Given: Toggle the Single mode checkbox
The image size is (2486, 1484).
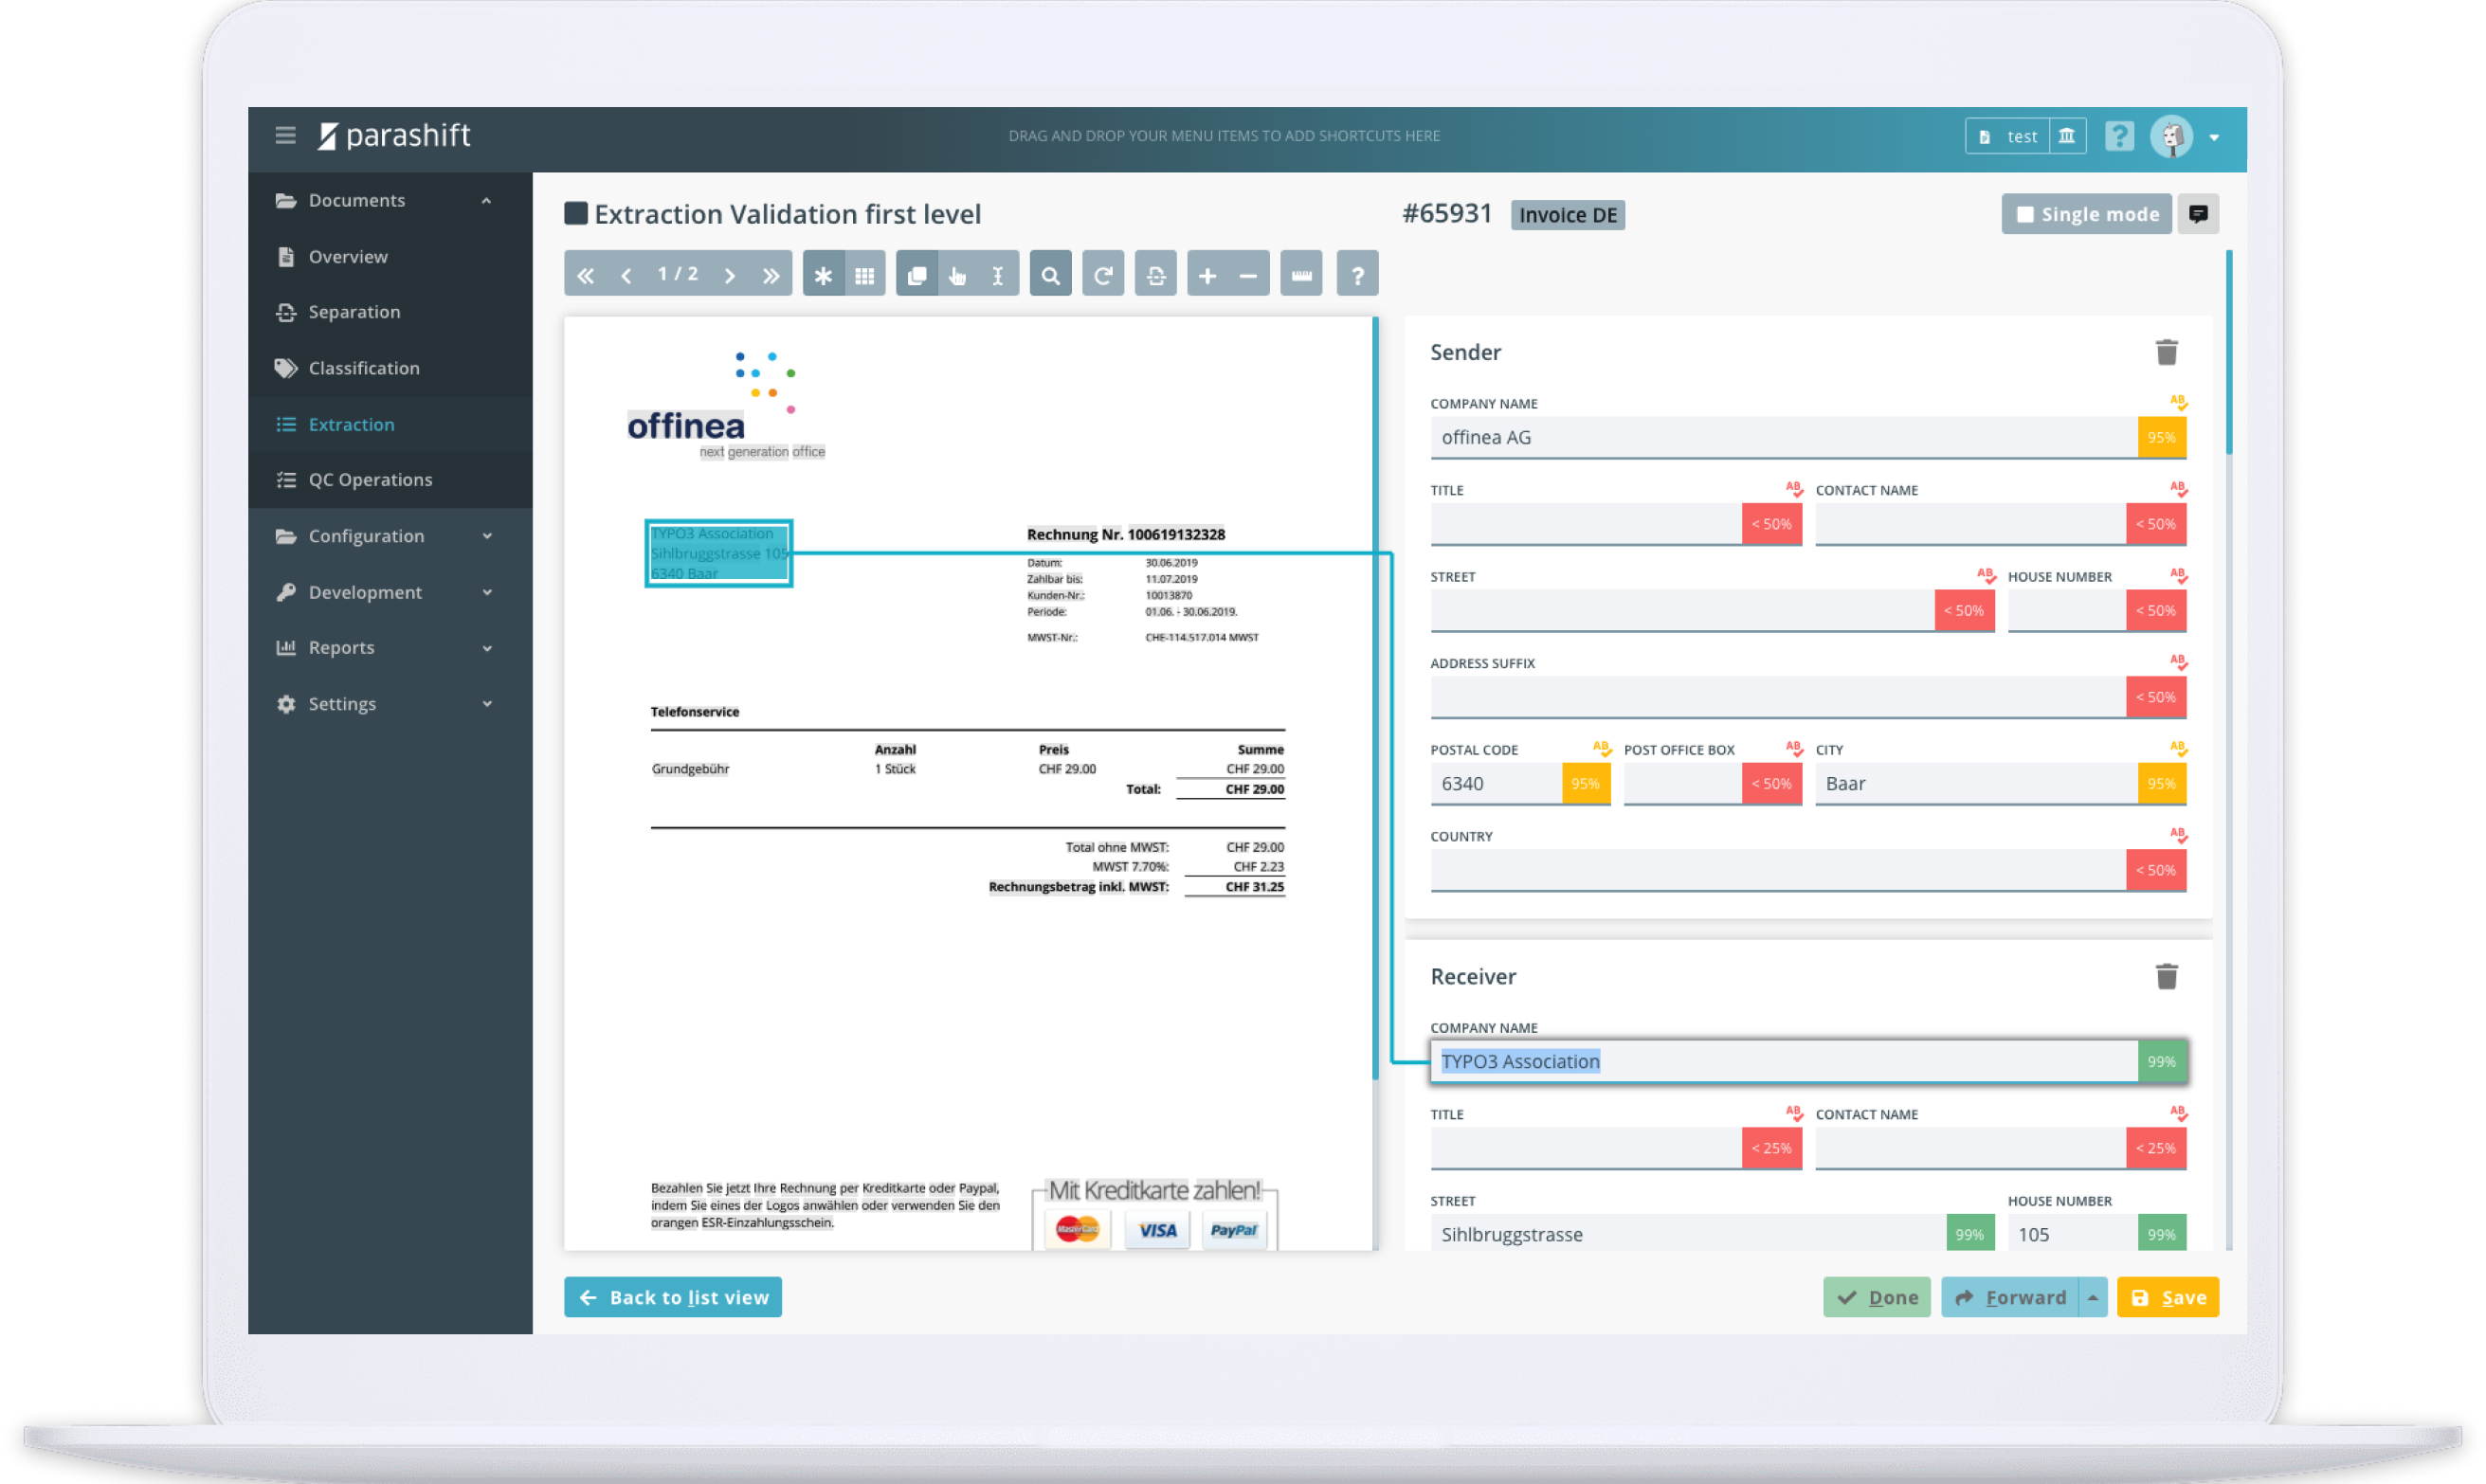Looking at the screenshot, I should [x=2025, y=215].
